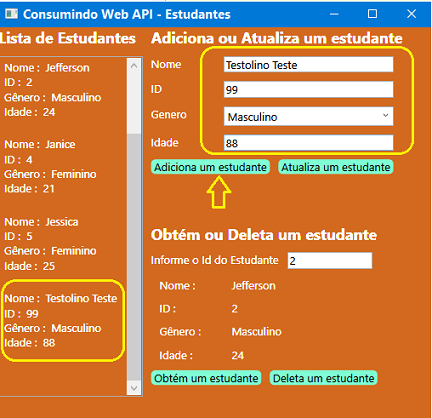
Task: Click the 'Informe o Id do Estudante' field
Action: tap(330, 260)
